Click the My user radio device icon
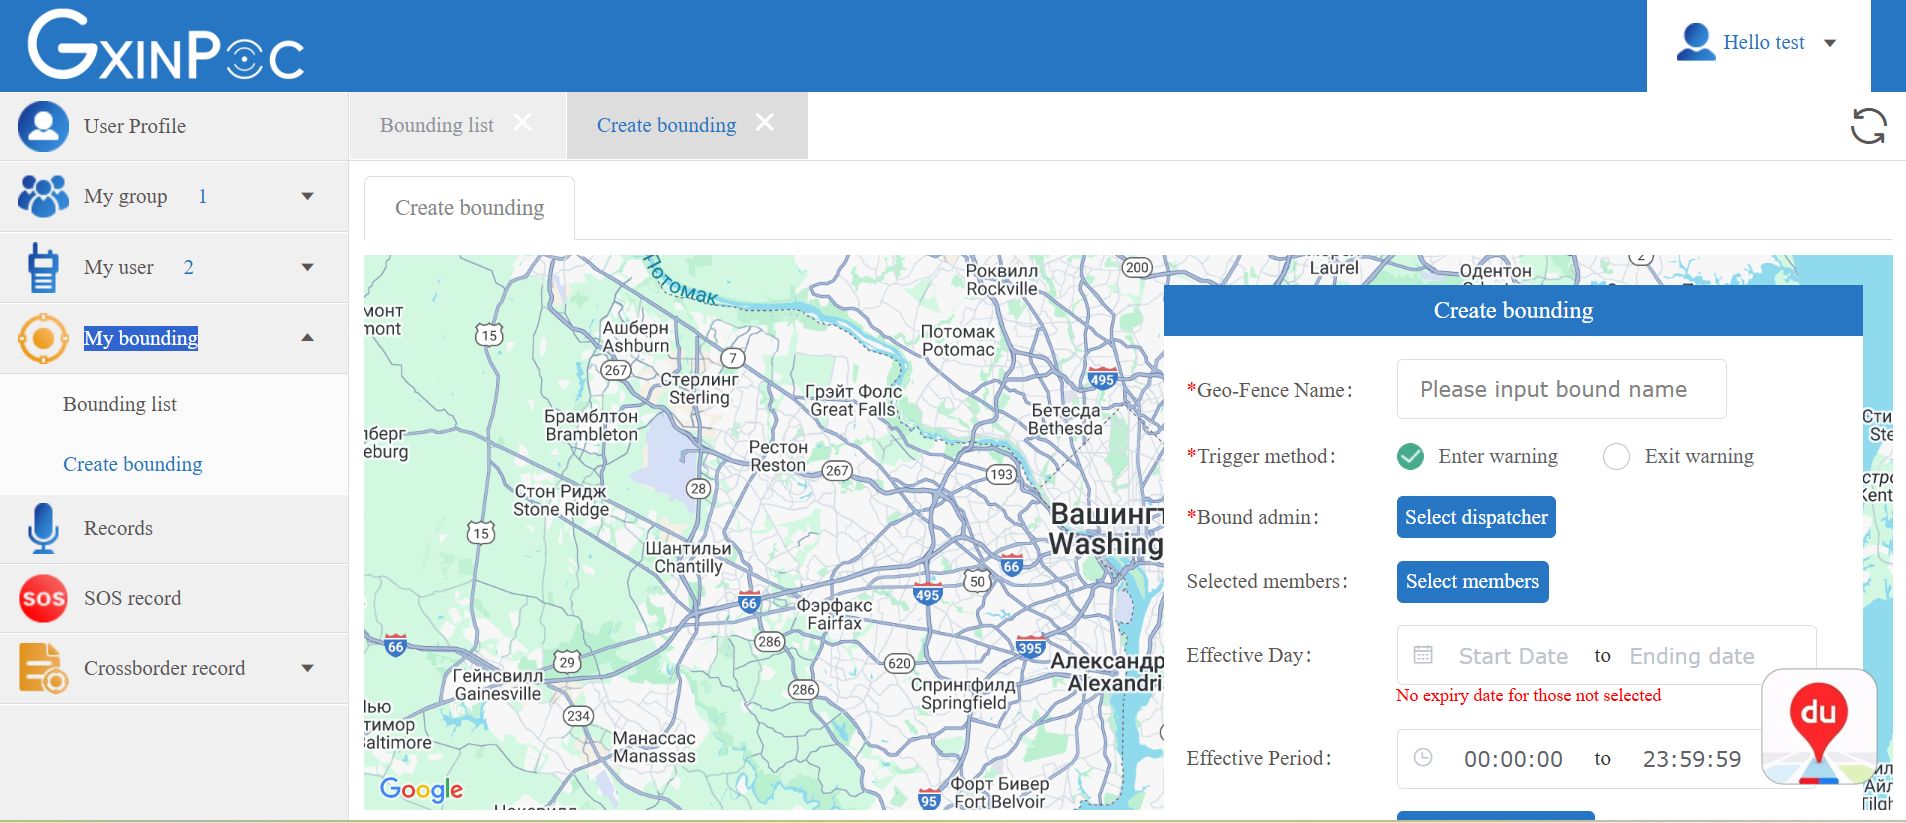1906x823 pixels. pyautogui.click(x=43, y=267)
